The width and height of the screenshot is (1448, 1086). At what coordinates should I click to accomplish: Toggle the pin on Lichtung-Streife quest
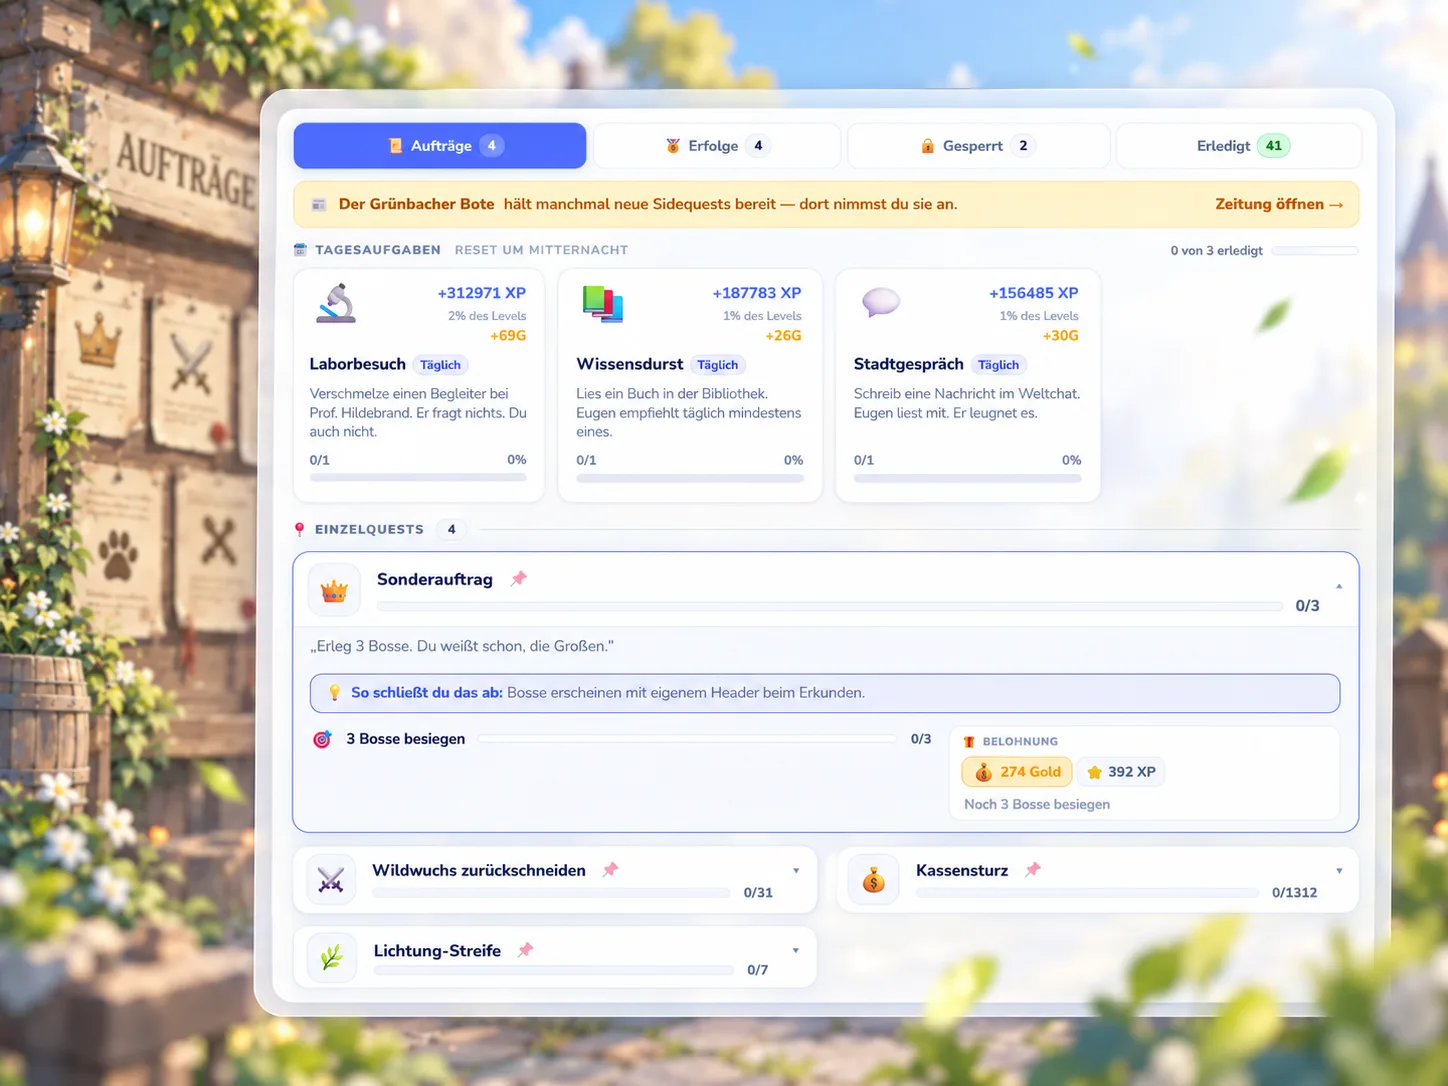tap(525, 950)
